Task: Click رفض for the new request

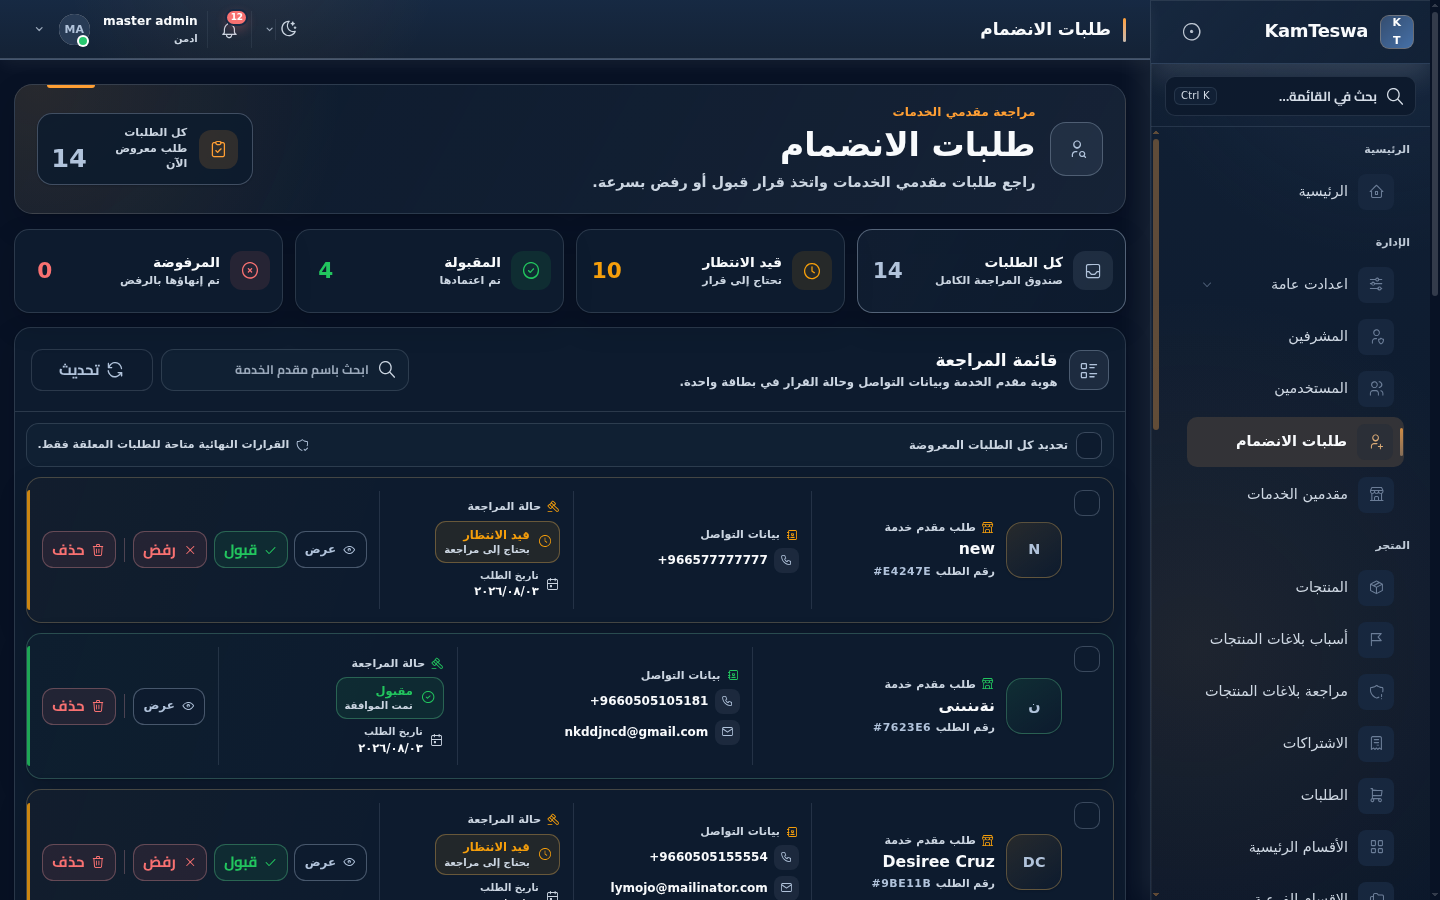Action: point(170,550)
